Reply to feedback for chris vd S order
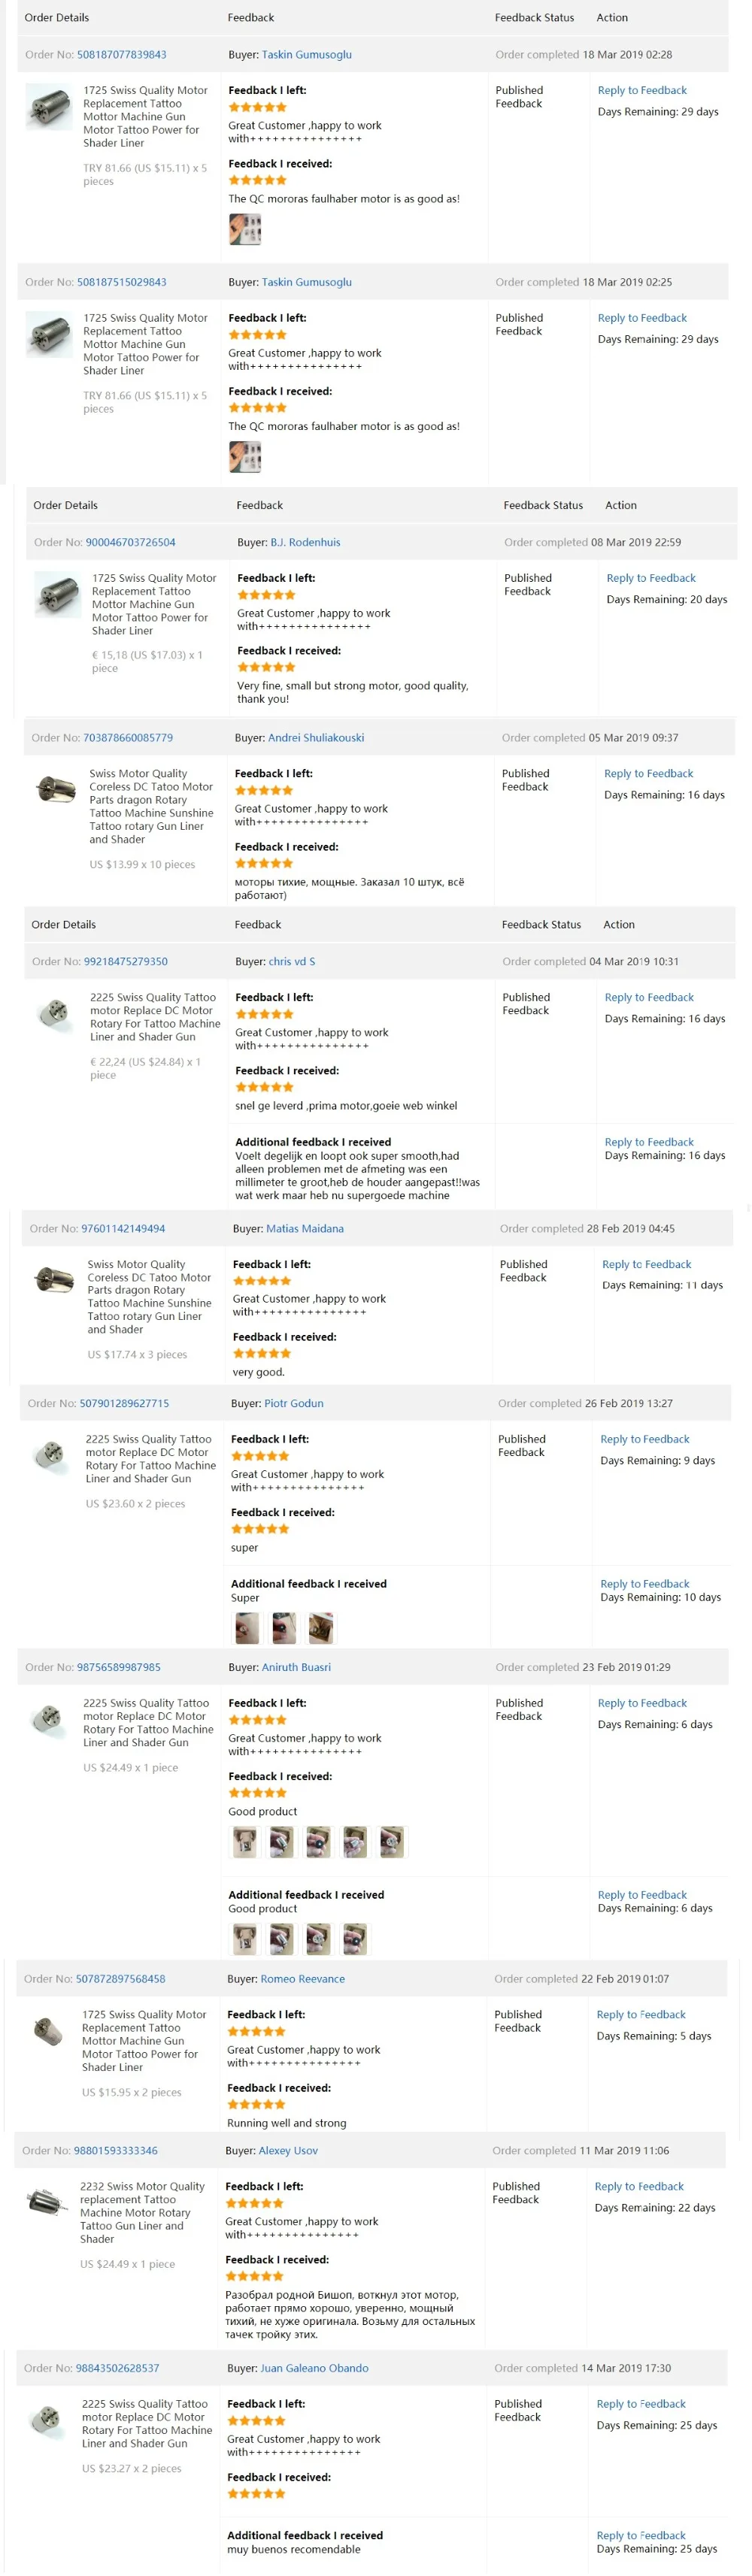 click(648, 997)
